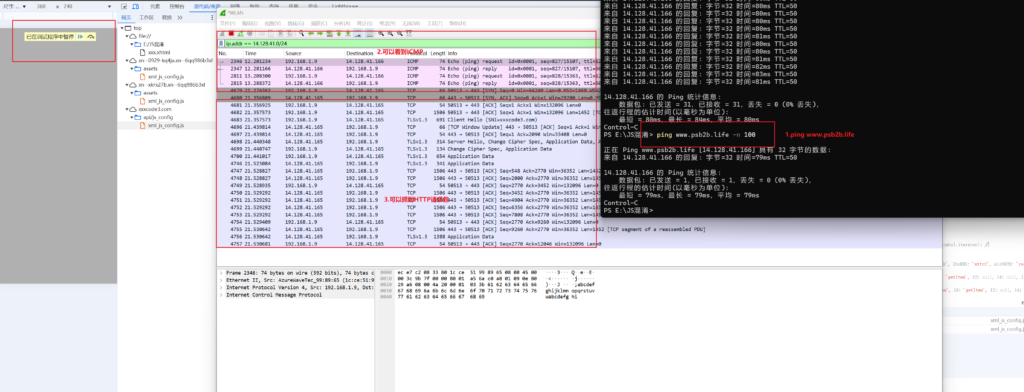The width and height of the screenshot is (1024, 392).
Task: Toggle Wireshark packet colorize rules button
Action: click(370, 33)
